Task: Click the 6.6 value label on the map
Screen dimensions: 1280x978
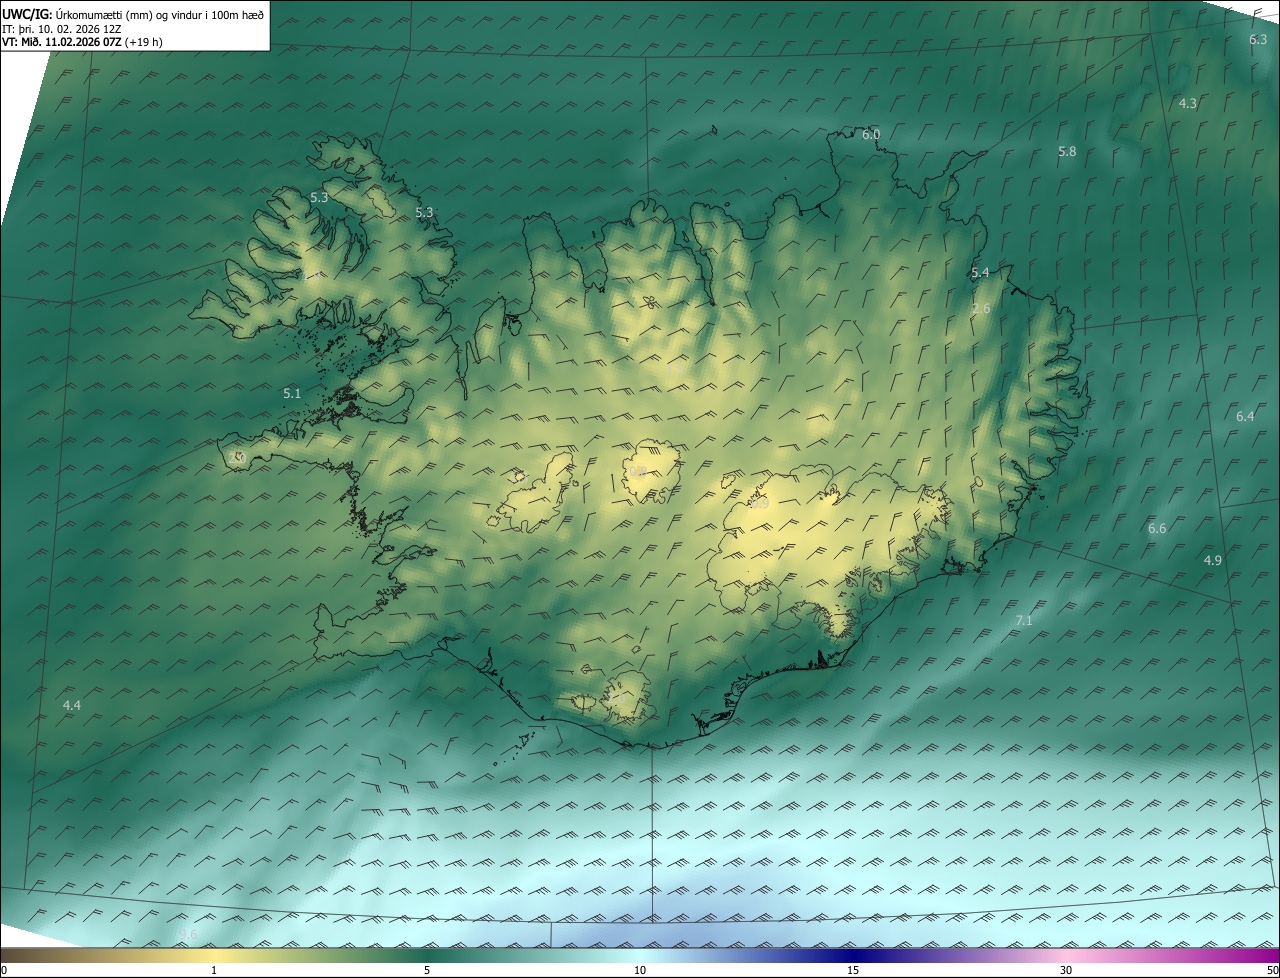Action: coord(1157,529)
